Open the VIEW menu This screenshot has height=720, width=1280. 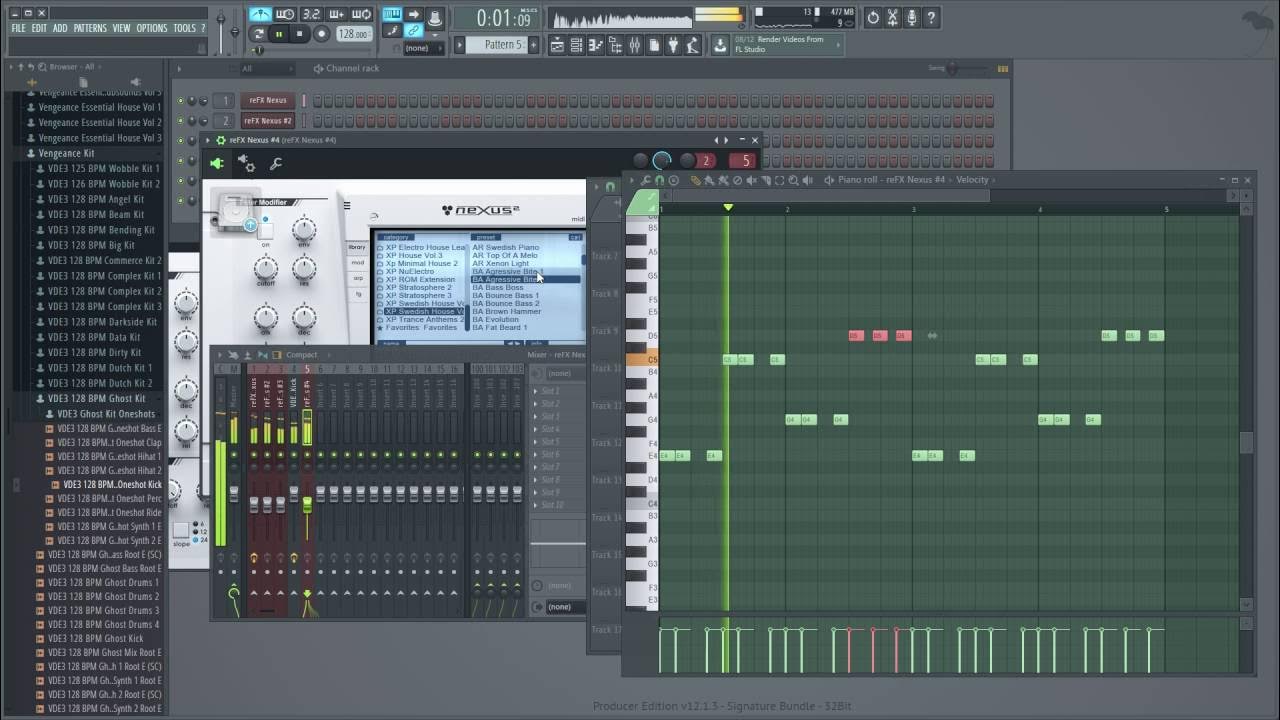tap(121, 28)
